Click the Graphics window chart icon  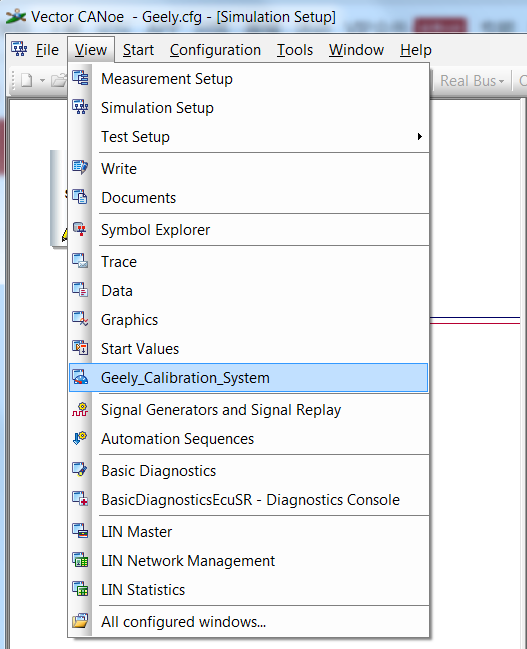coord(80,319)
